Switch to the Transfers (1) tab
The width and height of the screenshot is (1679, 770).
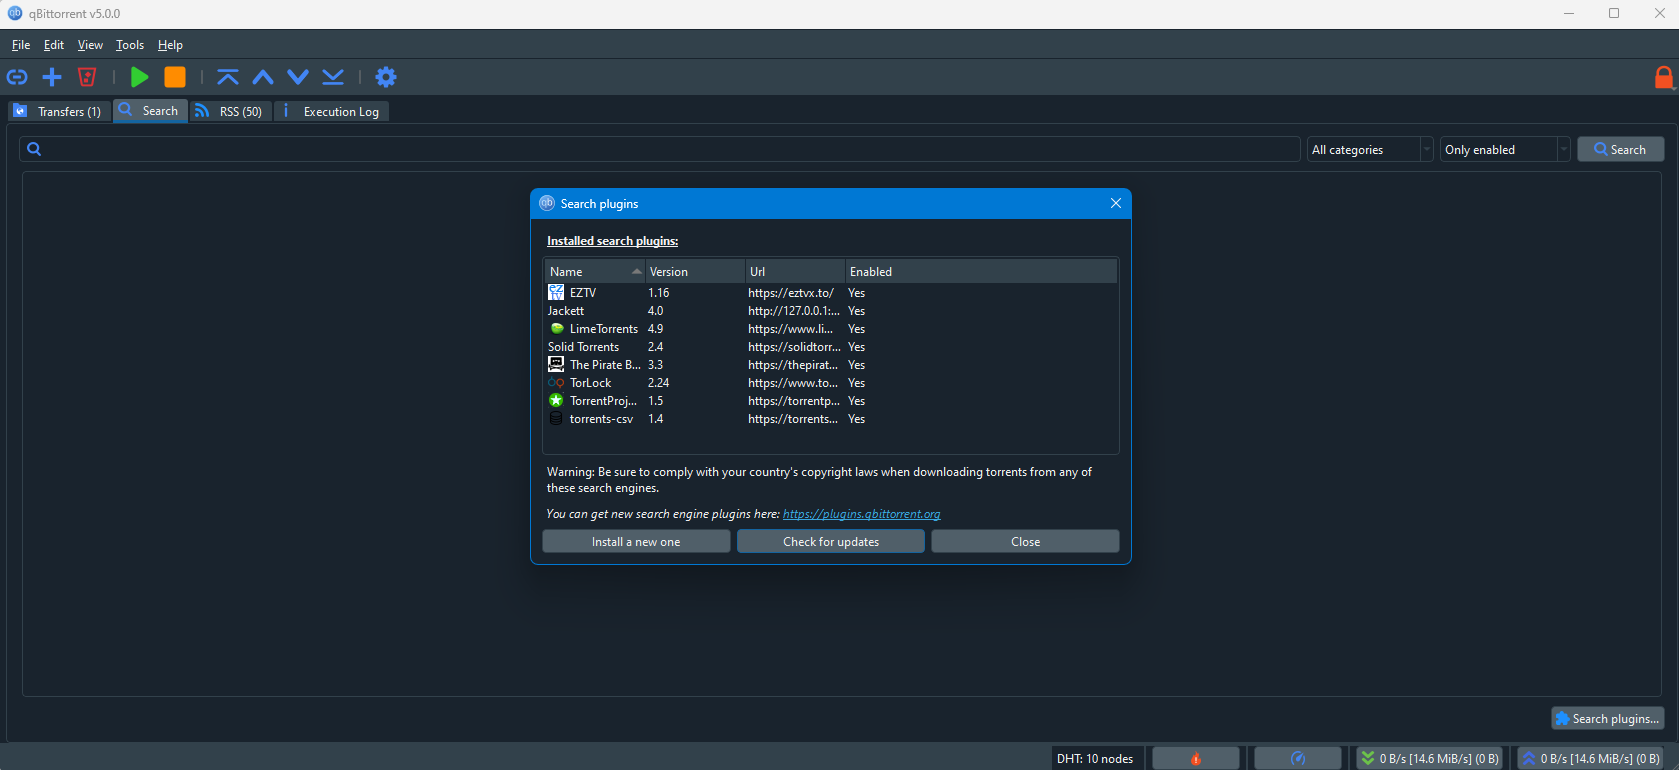pos(58,111)
